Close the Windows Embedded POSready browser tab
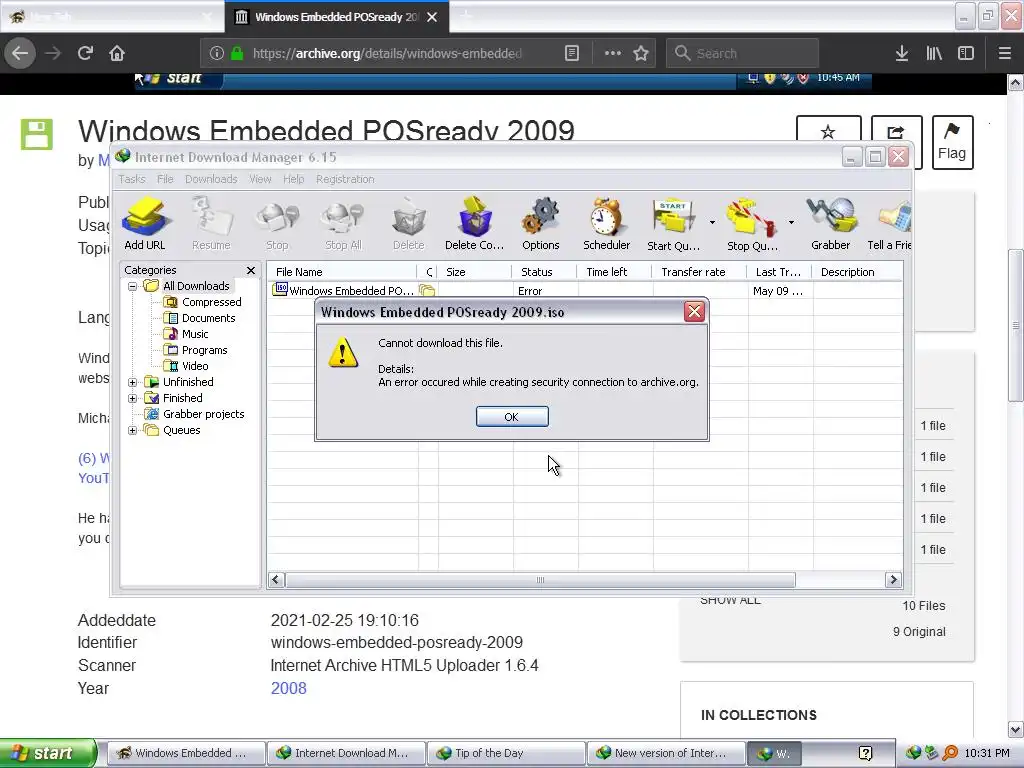The height and width of the screenshot is (768, 1024). (x=432, y=17)
